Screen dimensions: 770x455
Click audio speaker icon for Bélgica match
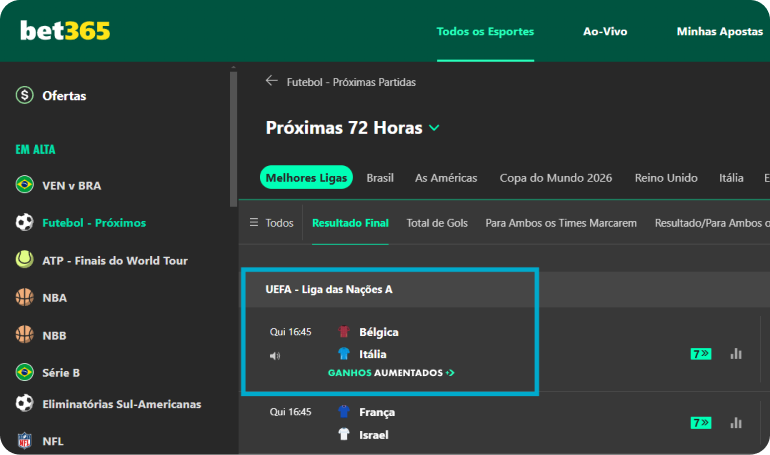click(275, 355)
